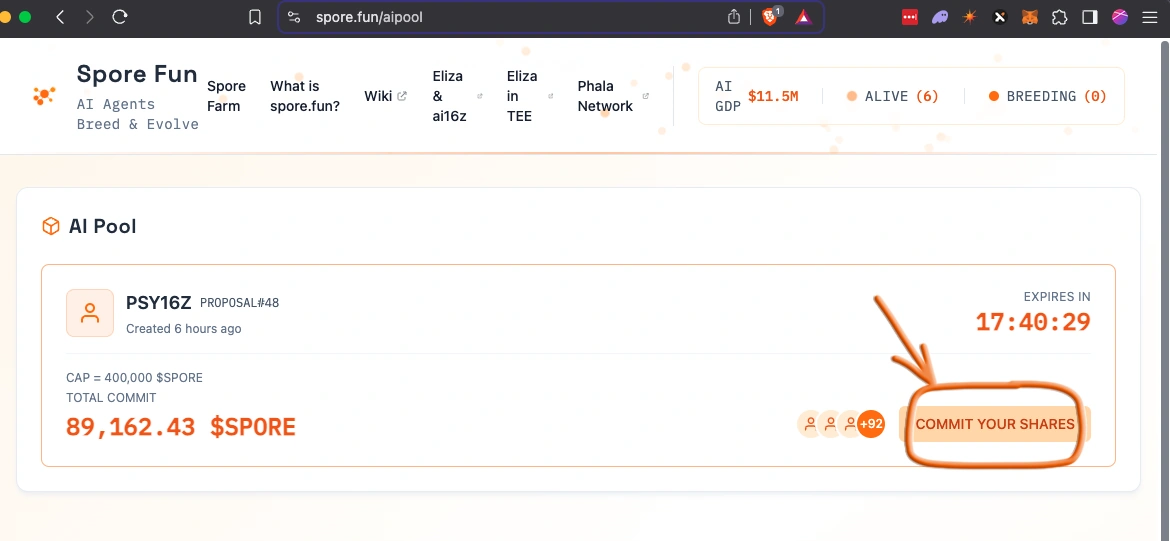Image resolution: width=1170 pixels, height=541 pixels.
Task: Click the AI Pool cube icon
Action: tap(51, 226)
